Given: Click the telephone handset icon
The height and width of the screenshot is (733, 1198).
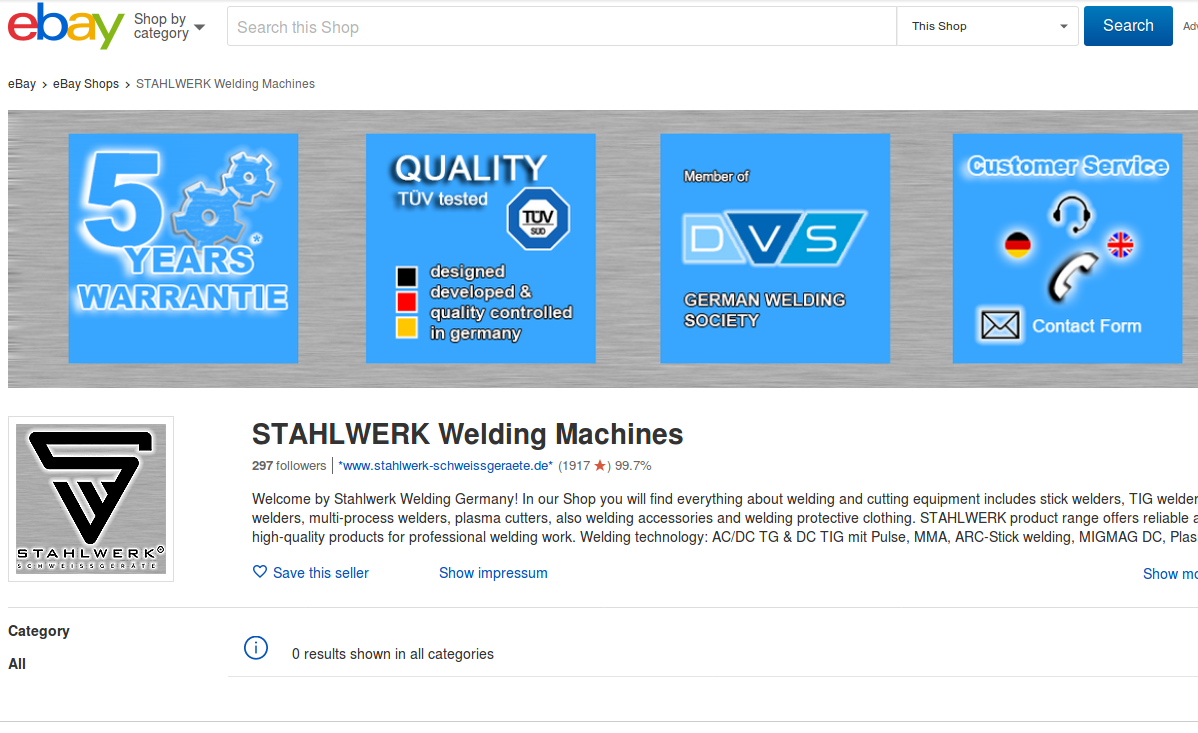Looking at the screenshot, I should pyautogui.click(x=1072, y=277).
